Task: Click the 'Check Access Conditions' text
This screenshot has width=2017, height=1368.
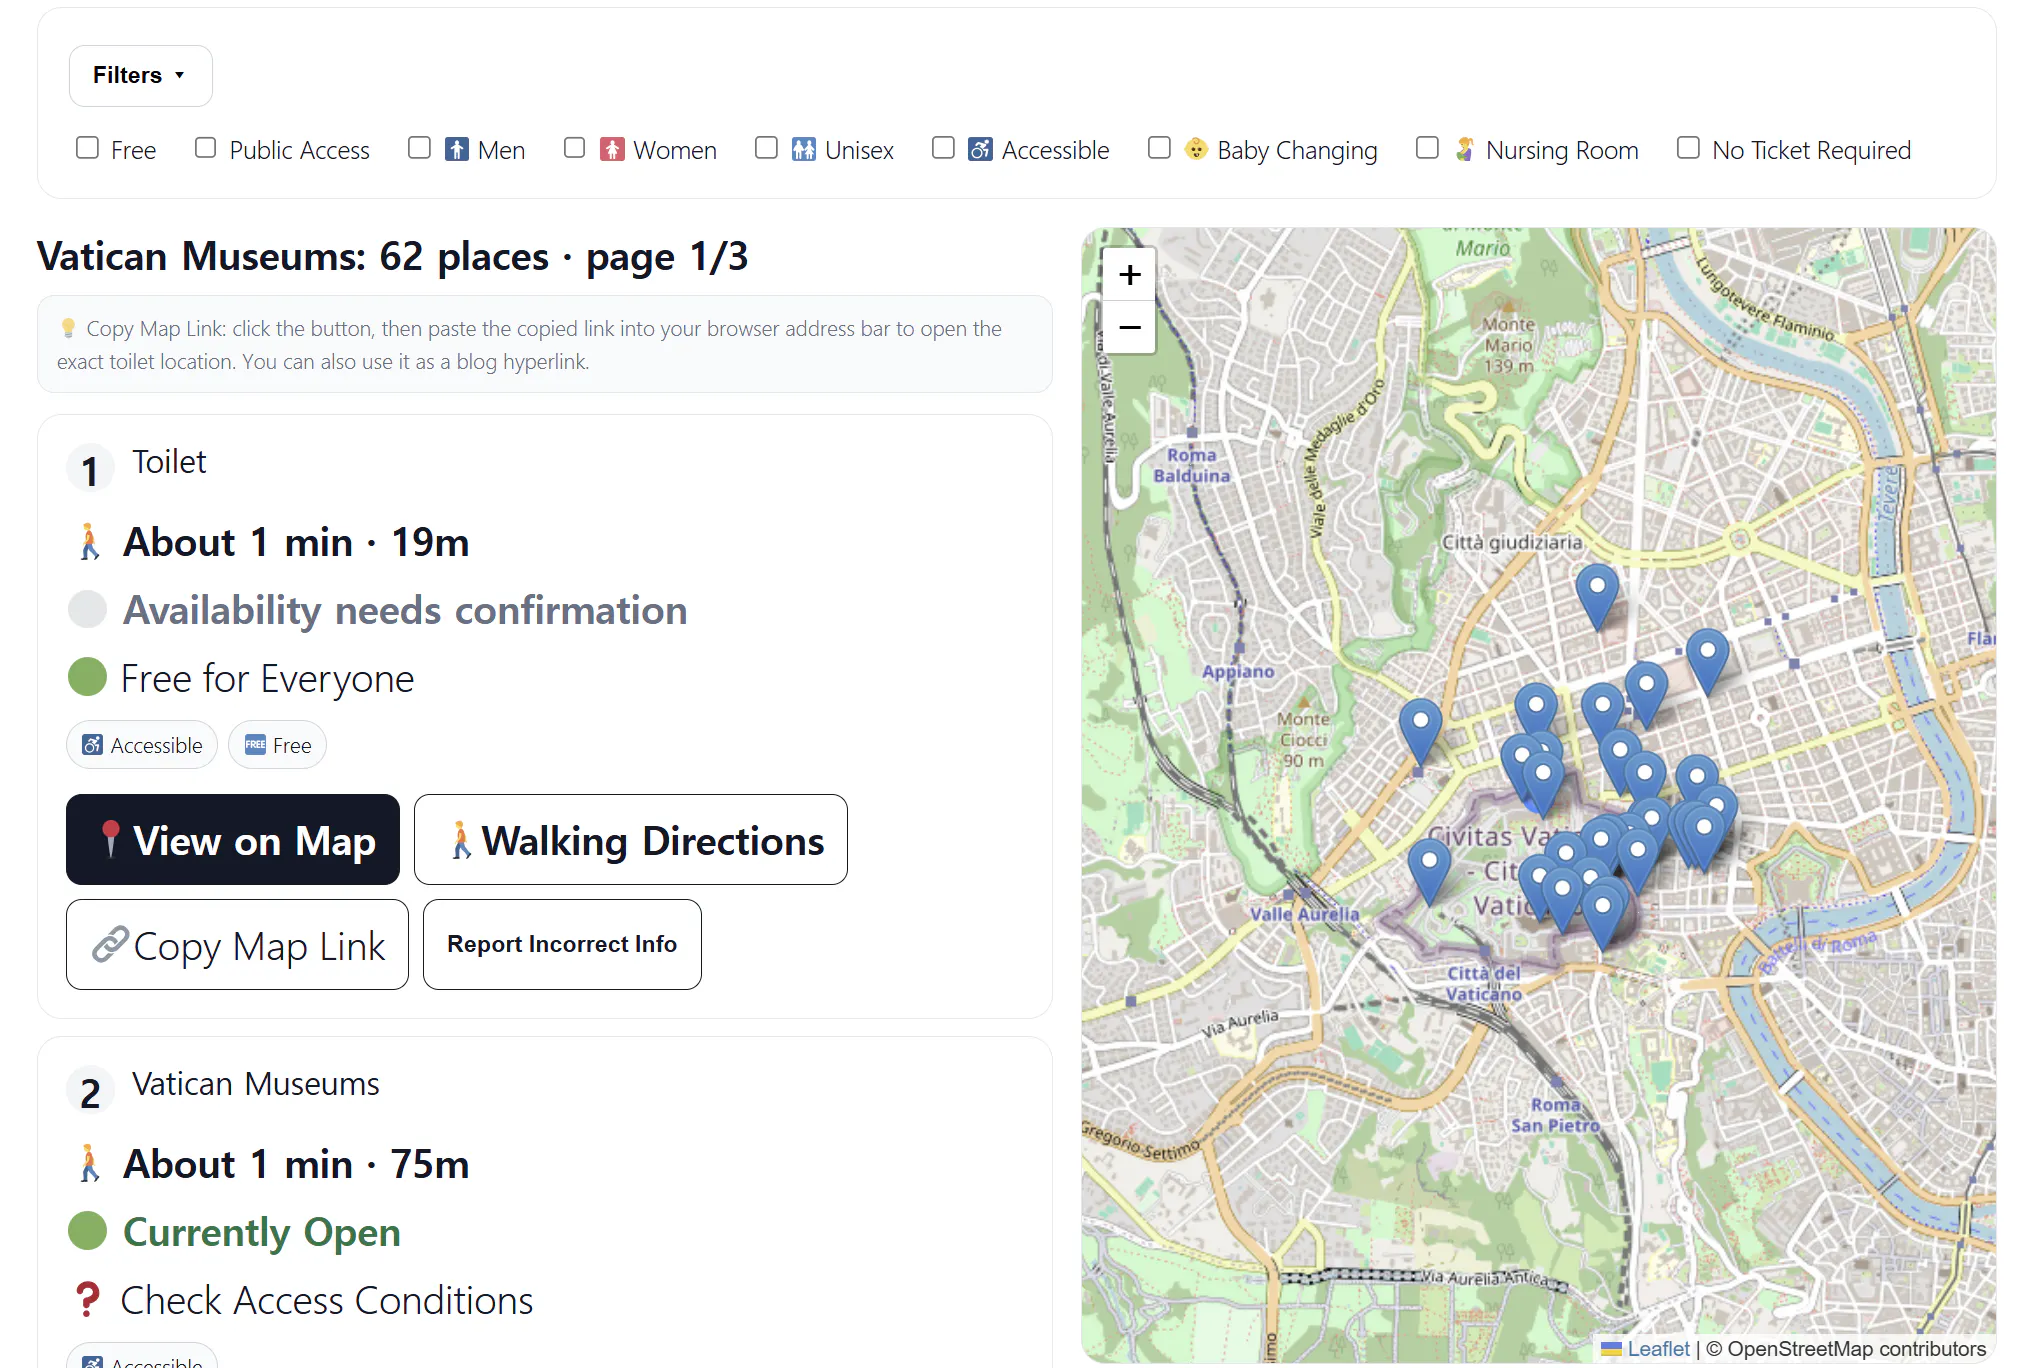Action: click(x=327, y=1300)
